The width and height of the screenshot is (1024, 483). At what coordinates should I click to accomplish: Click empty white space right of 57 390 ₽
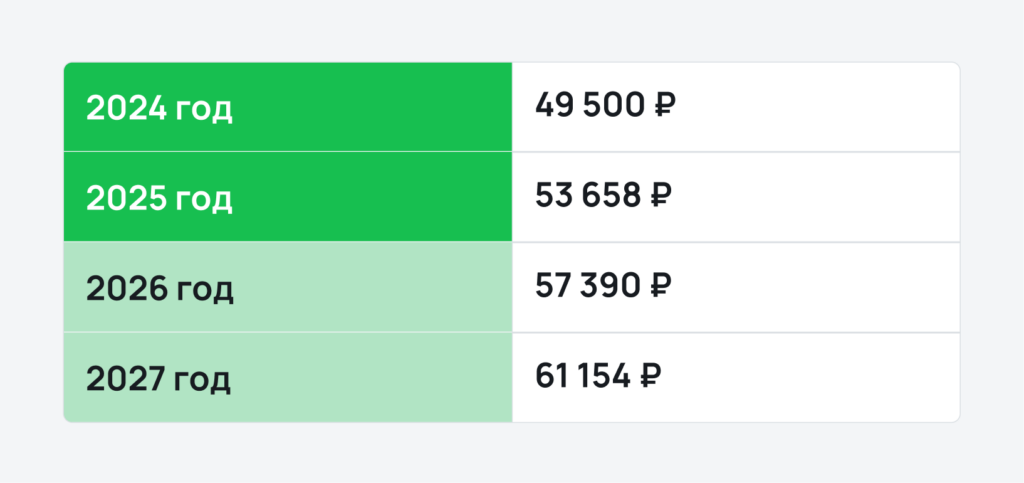tap(820, 286)
